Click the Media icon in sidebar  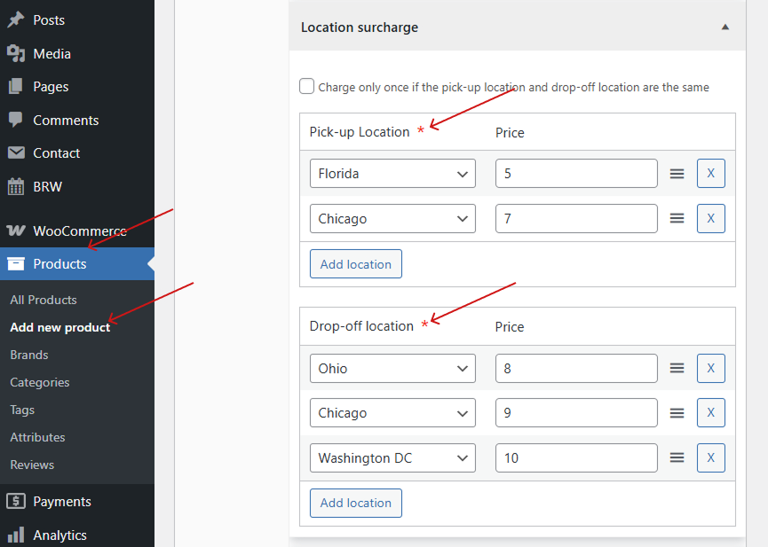pos(16,54)
